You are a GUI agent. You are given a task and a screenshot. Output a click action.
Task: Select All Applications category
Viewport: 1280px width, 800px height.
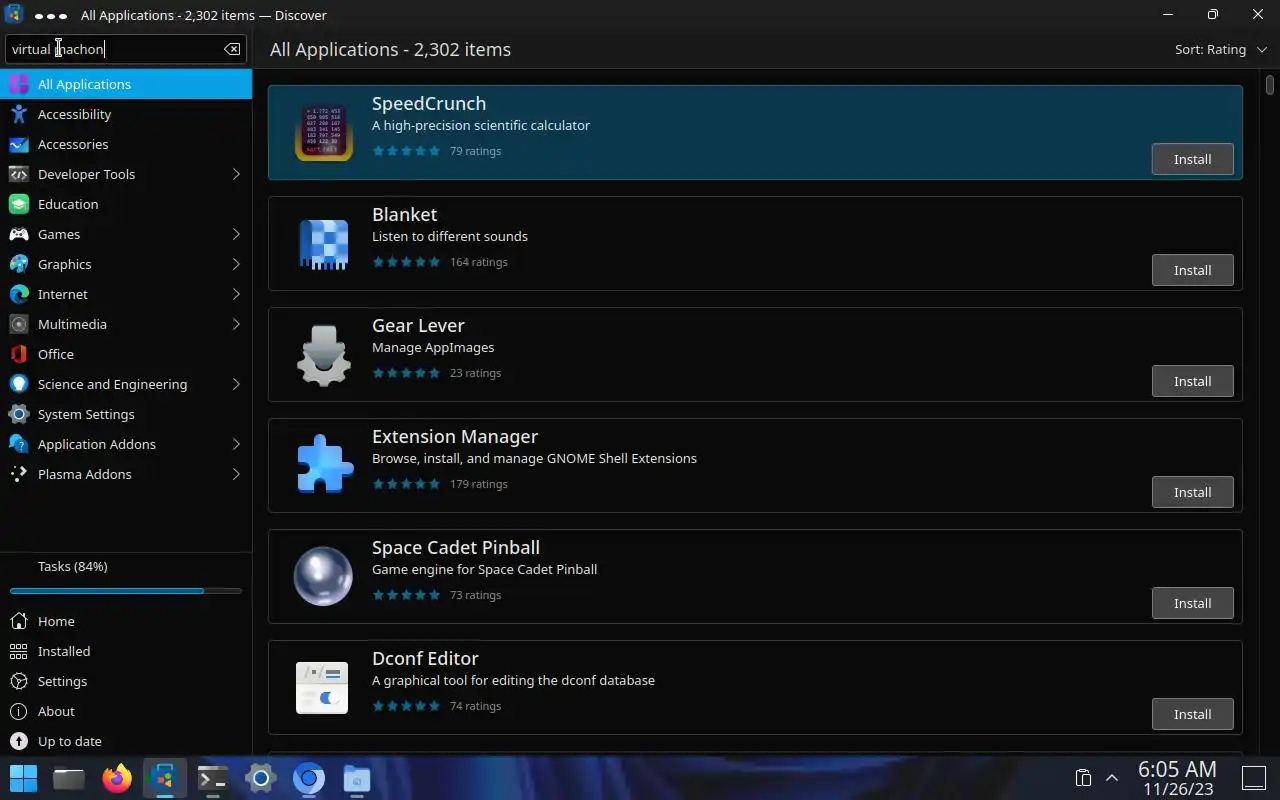(x=126, y=84)
